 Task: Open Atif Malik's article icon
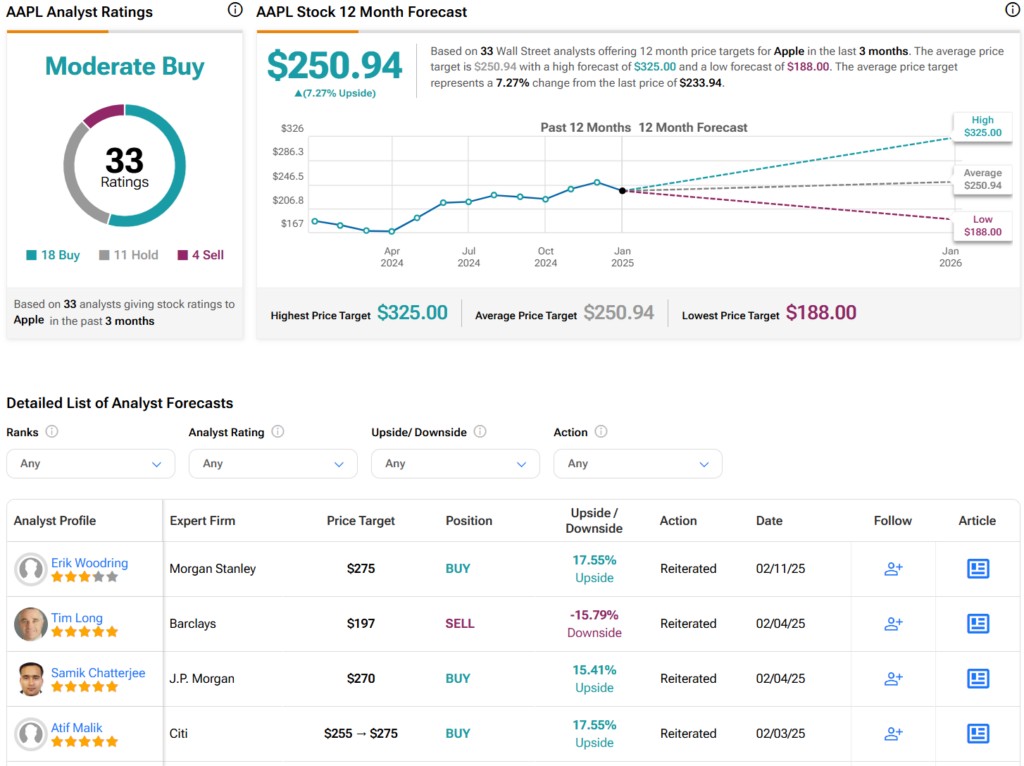pyautogui.click(x=977, y=734)
